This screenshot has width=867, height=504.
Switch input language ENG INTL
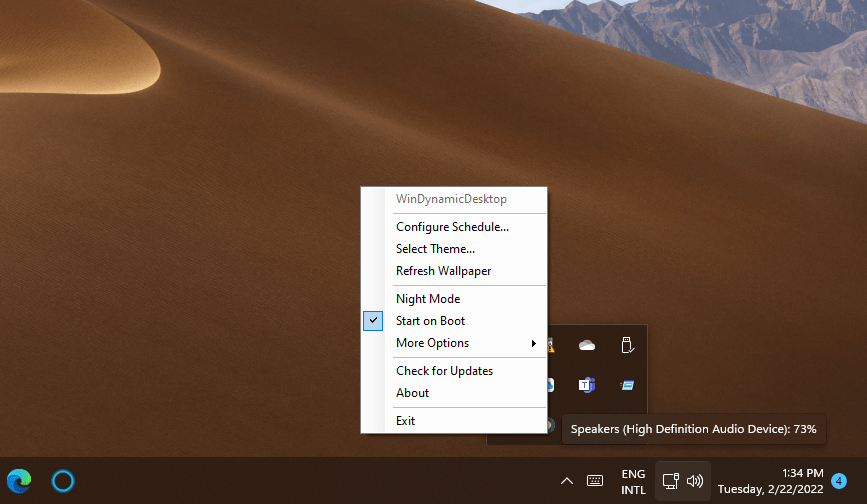(x=633, y=482)
